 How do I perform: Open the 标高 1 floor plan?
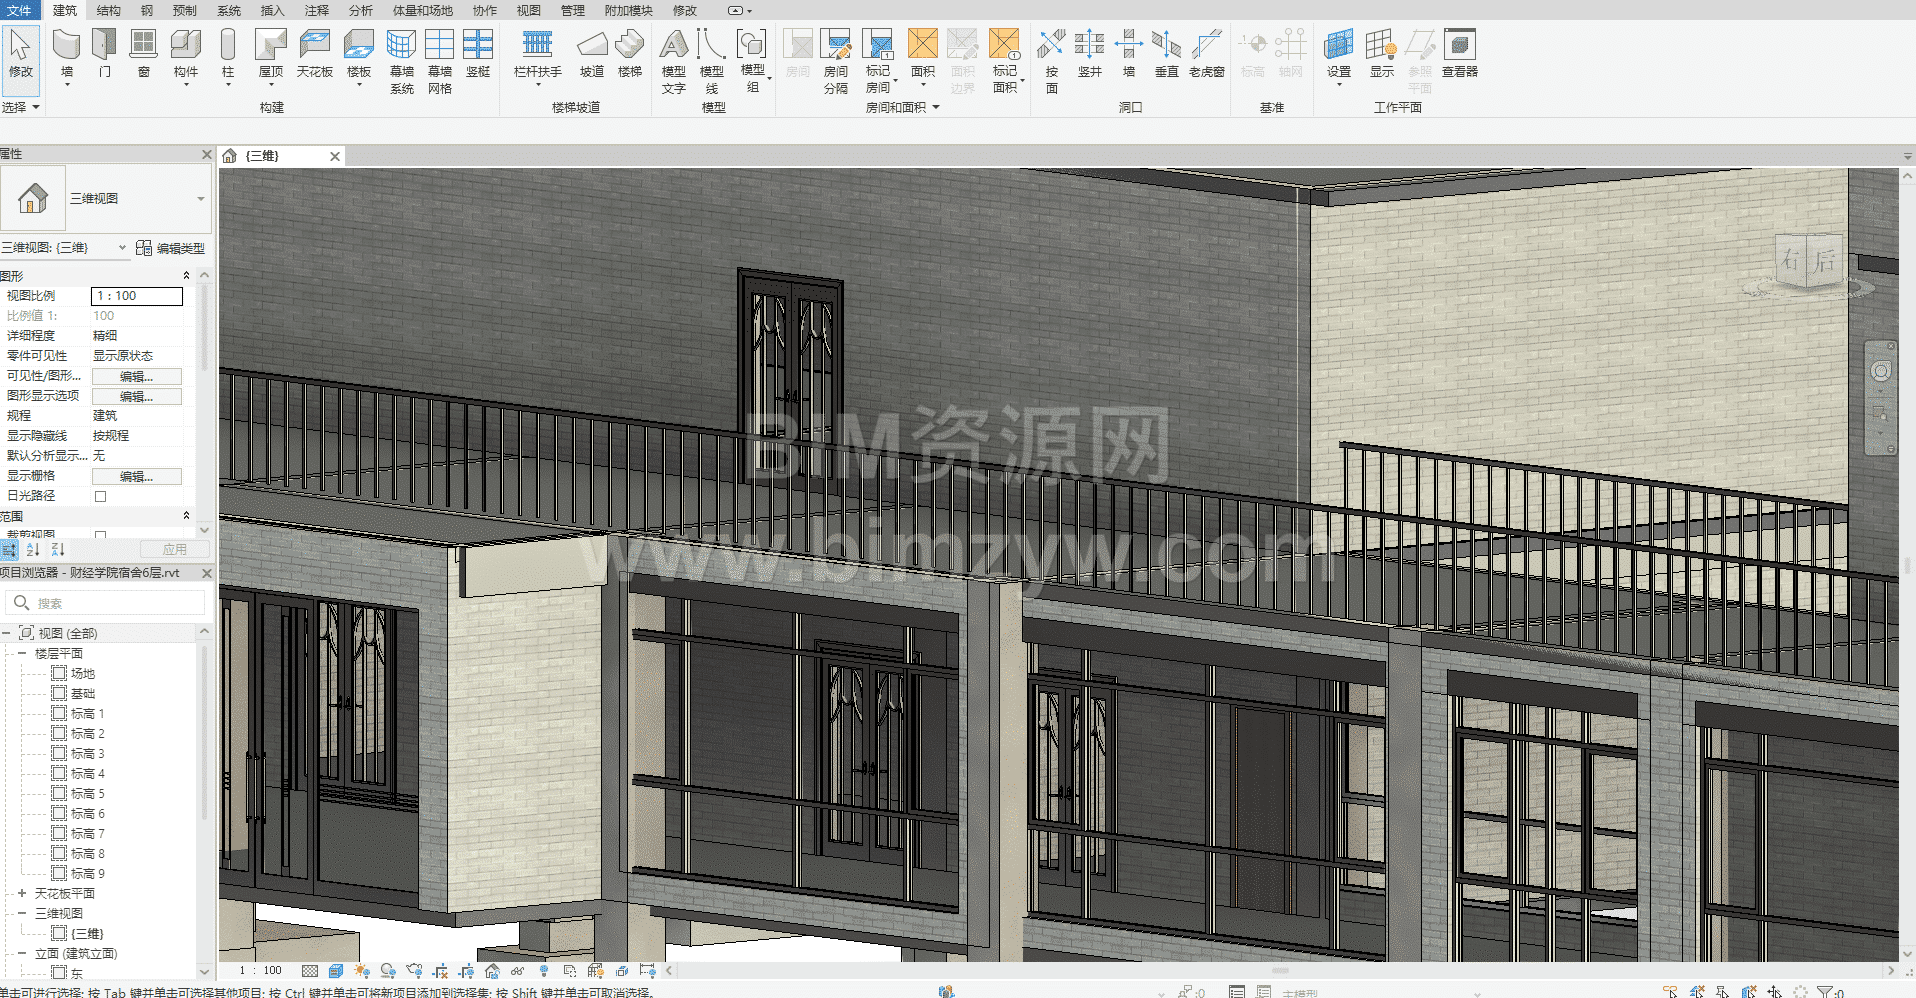[x=87, y=713]
